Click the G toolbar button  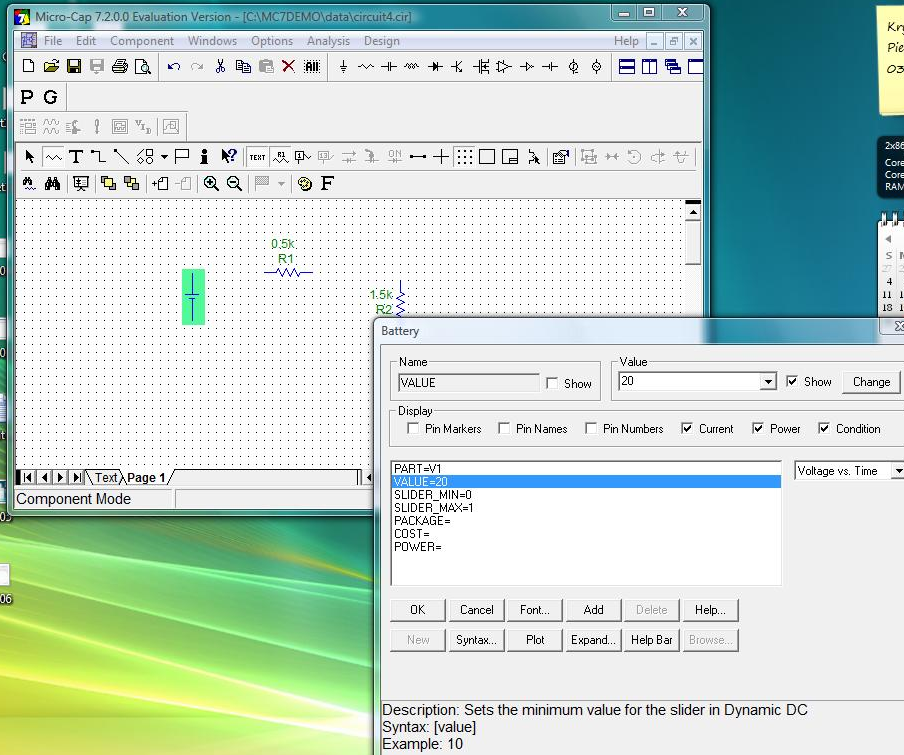(x=50, y=97)
